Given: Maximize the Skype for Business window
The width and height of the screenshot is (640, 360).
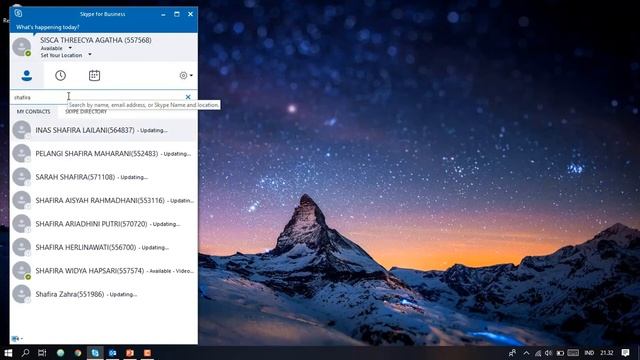Looking at the screenshot, I should pos(177,14).
